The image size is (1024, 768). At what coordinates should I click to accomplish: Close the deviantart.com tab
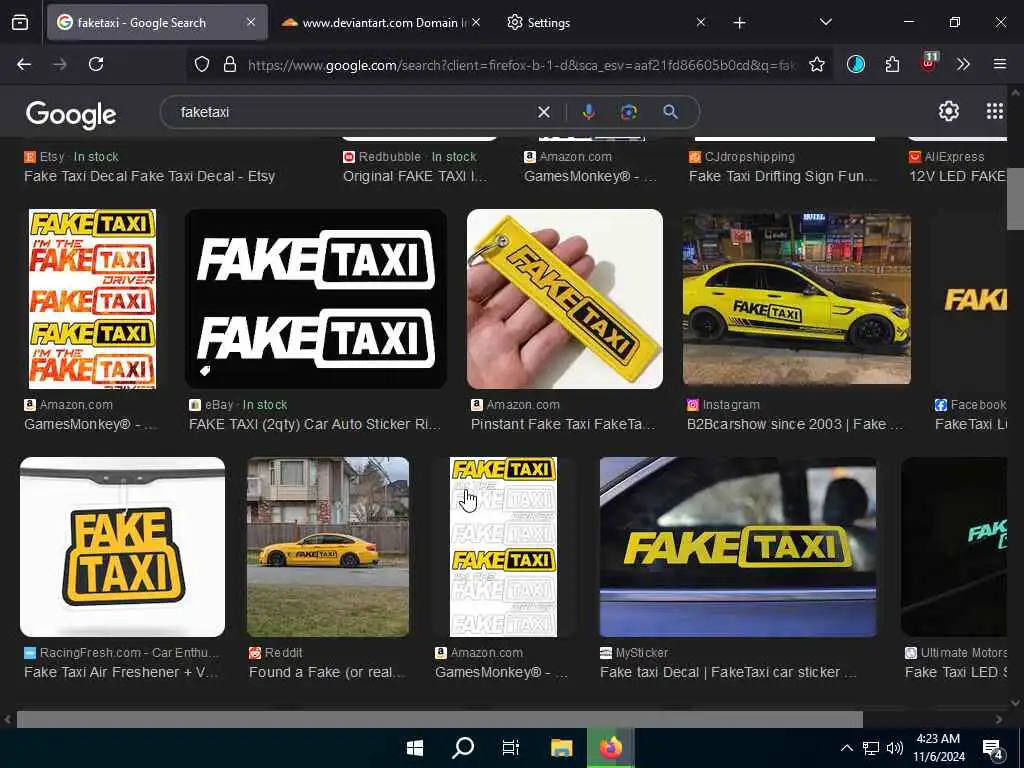pos(475,22)
